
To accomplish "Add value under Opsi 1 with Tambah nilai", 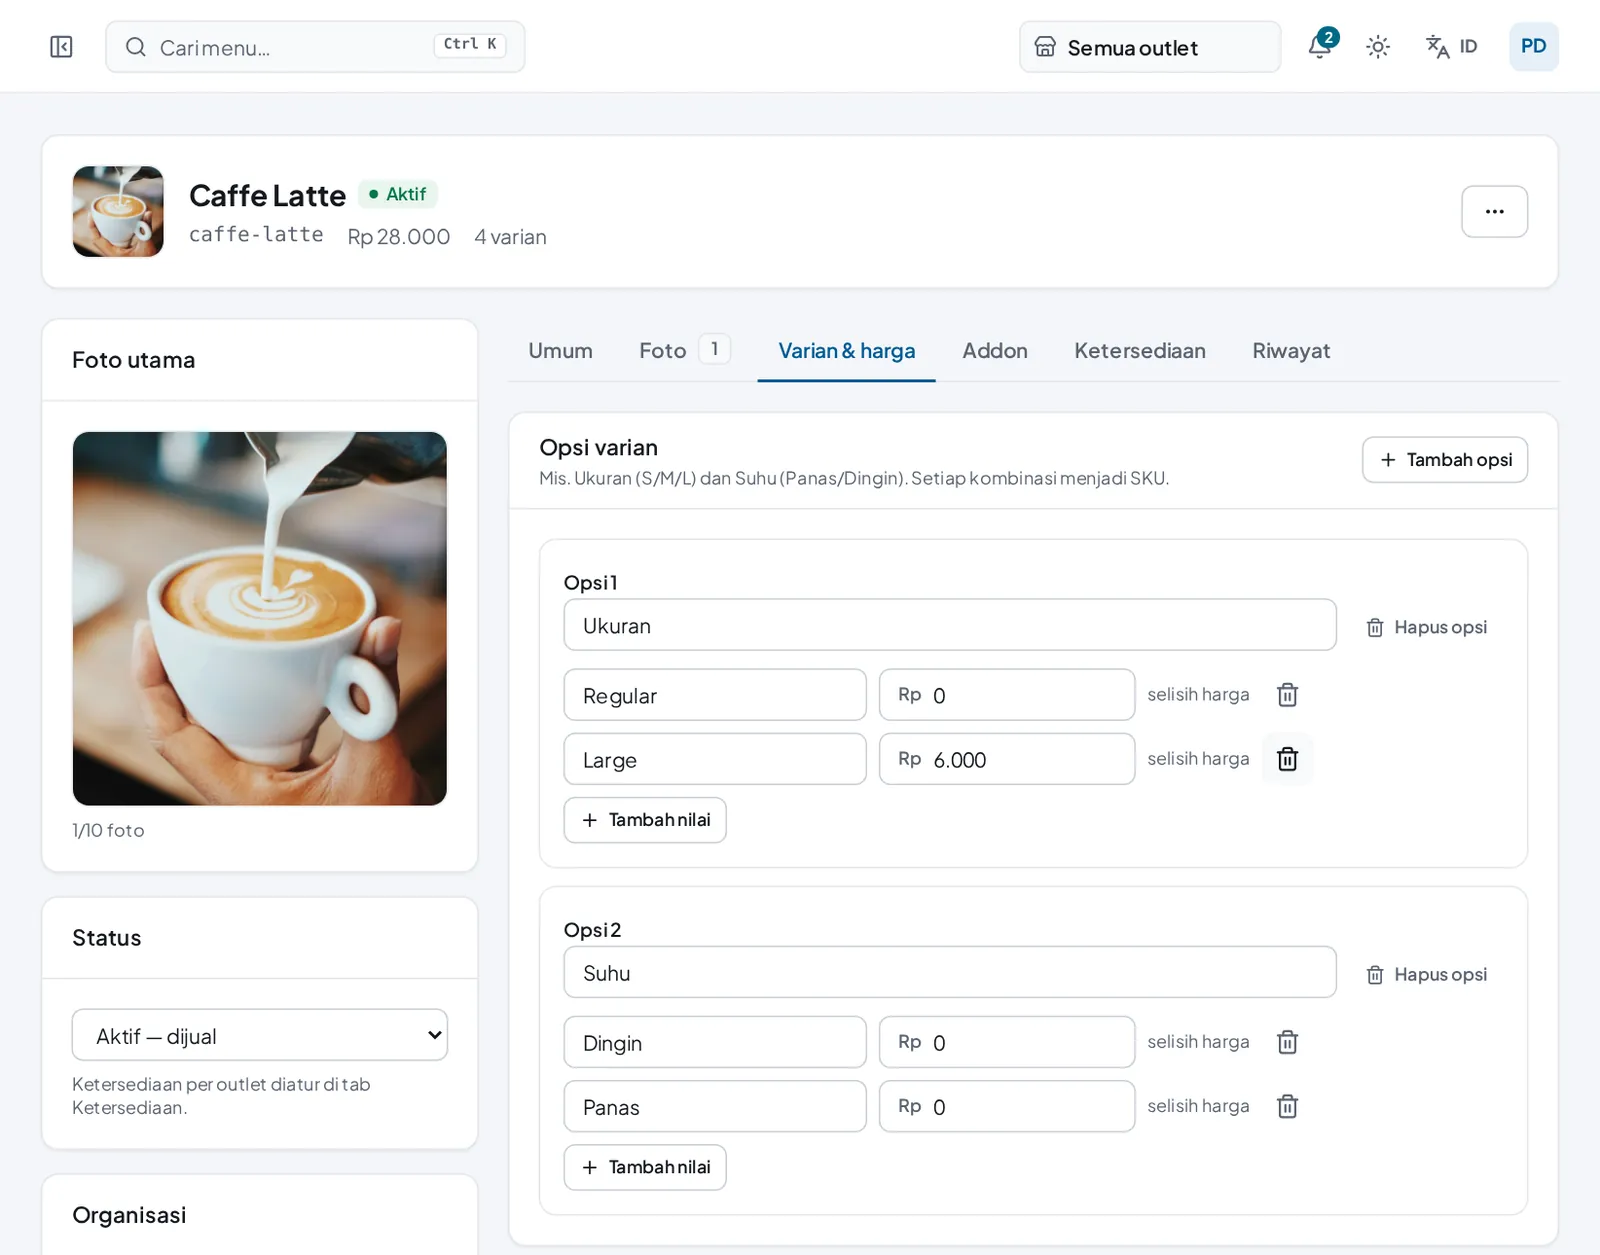I will pos(645,820).
